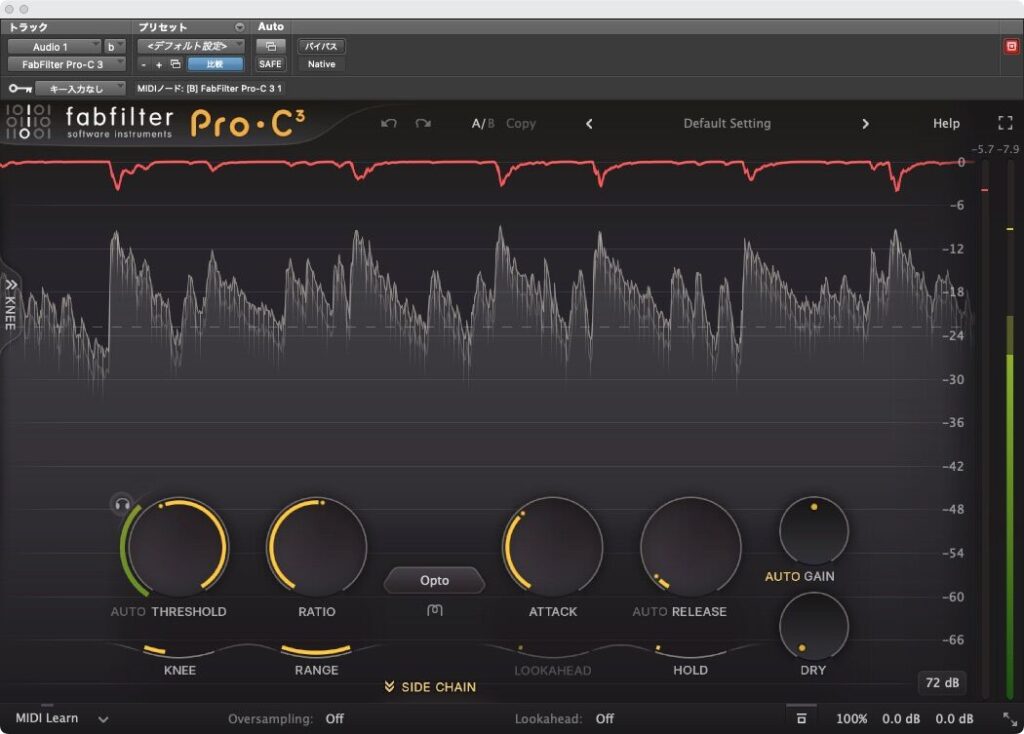
Task: Open the デフォルト設定 preset dropdown
Action: (191, 46)
